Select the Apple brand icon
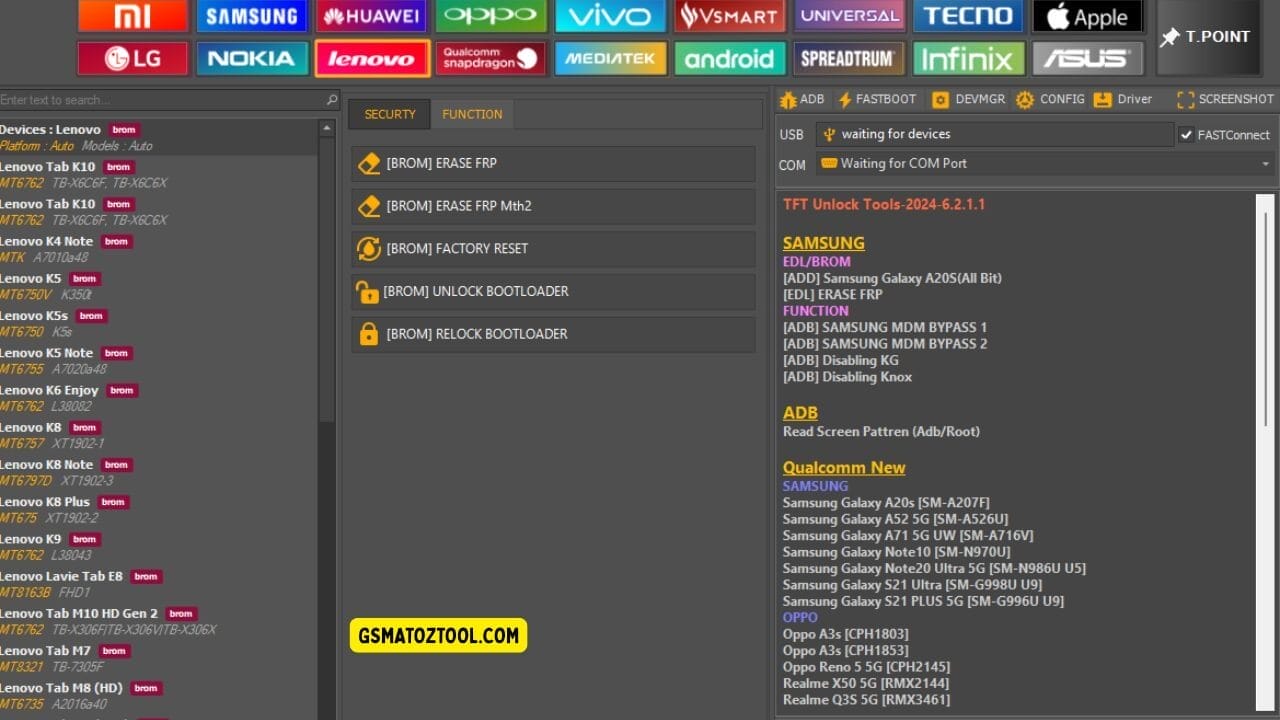 point(1088,16)
